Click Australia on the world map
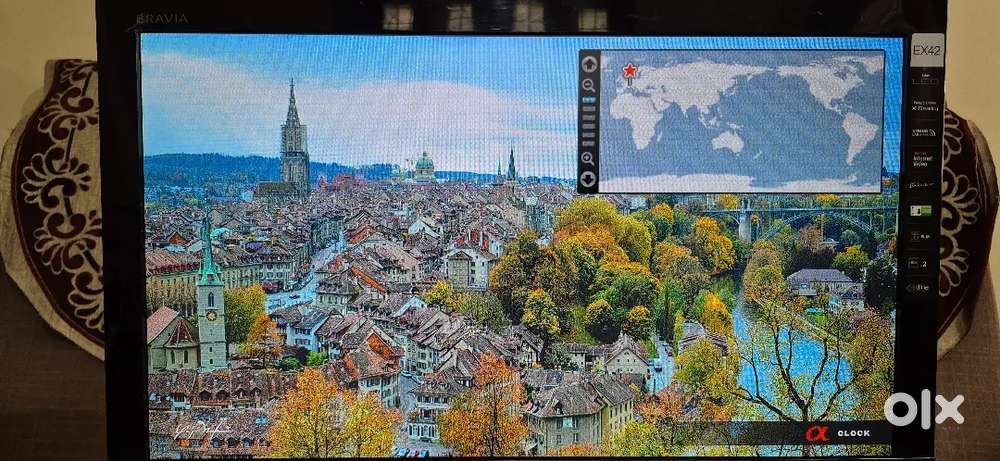The width and height of the screenshot is (1000, 461). point(729,141)
